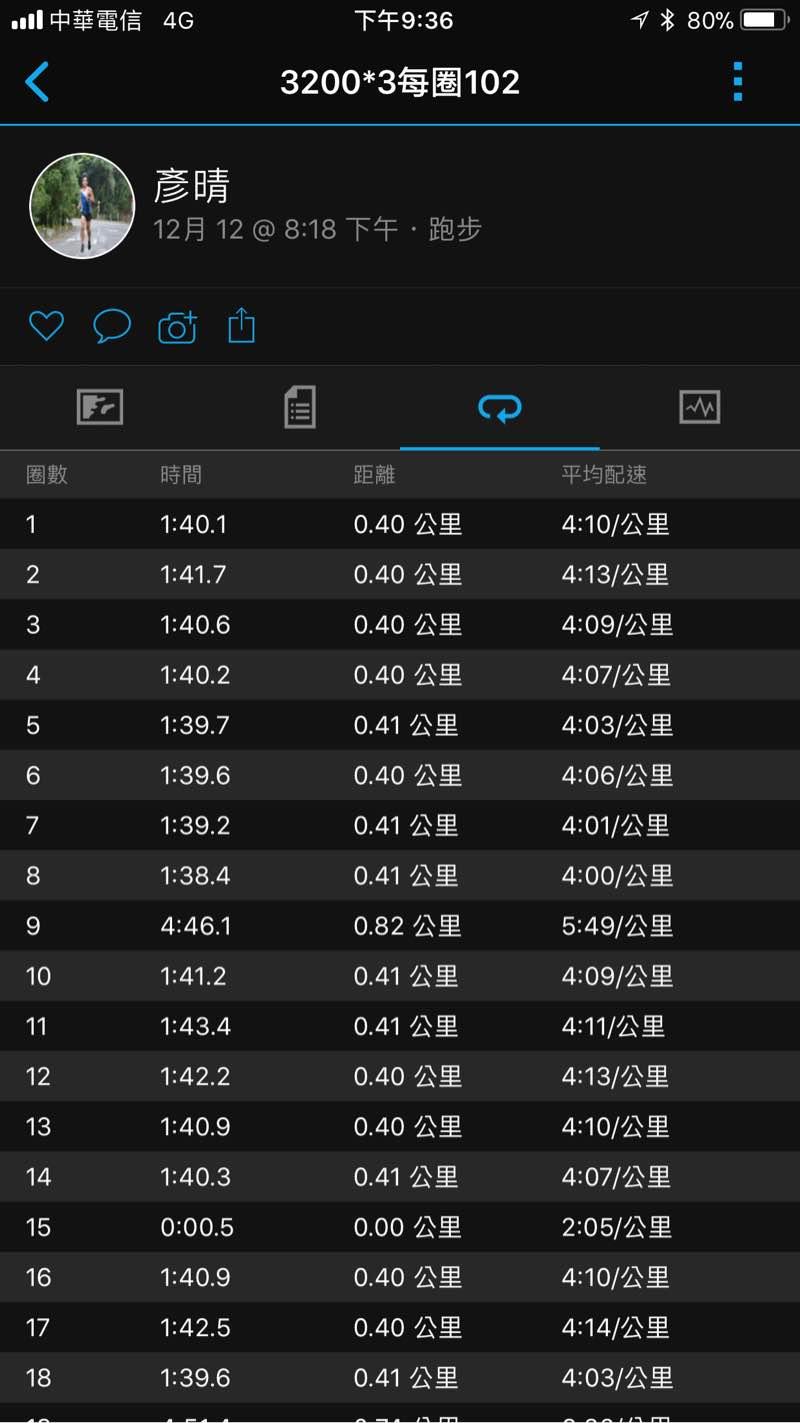
Task: Select the laps tab icon
Action: 500,408
